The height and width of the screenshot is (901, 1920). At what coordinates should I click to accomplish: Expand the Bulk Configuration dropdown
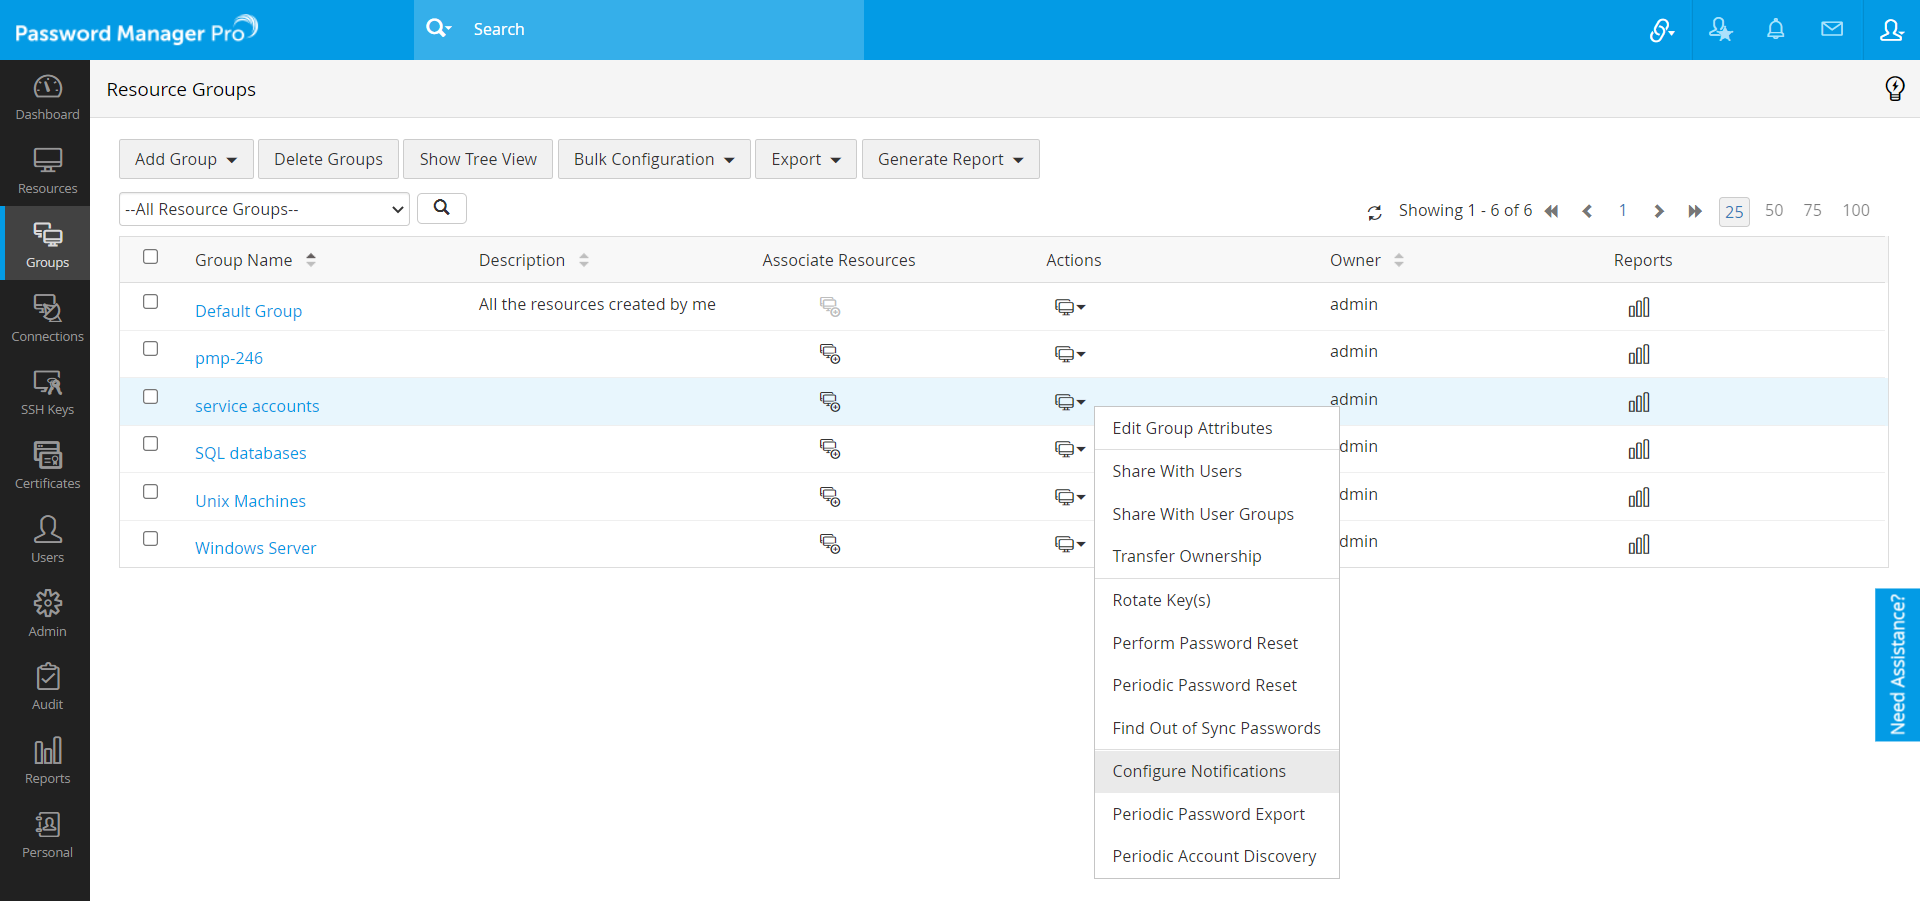tap(654, 159)
